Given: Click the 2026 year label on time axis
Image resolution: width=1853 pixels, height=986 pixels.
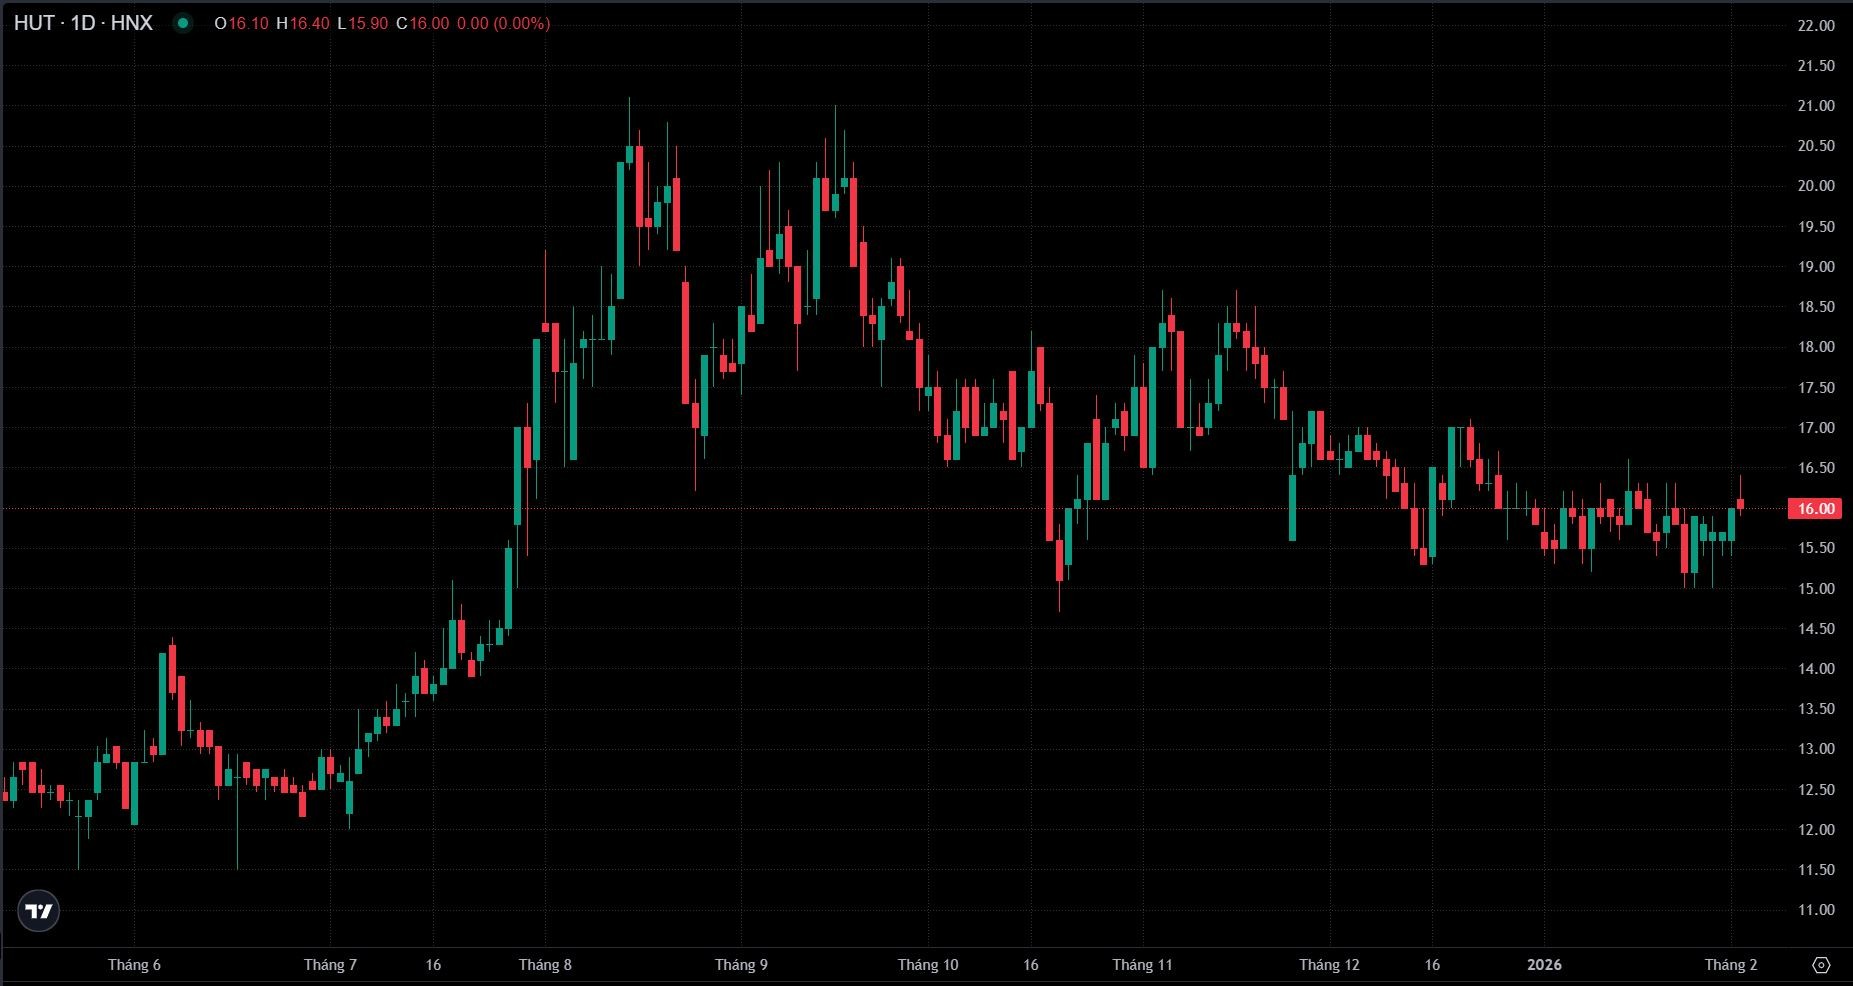Looking at the screenshot, I should (1544, 965).
